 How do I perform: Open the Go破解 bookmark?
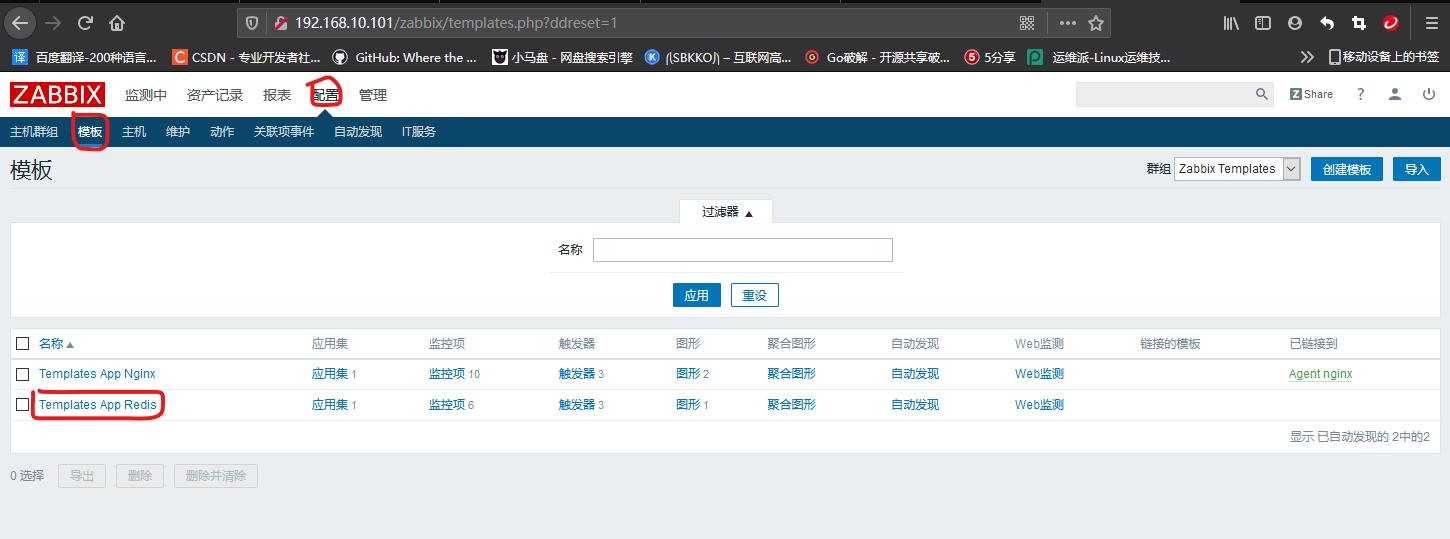click(x=878, y=57)
